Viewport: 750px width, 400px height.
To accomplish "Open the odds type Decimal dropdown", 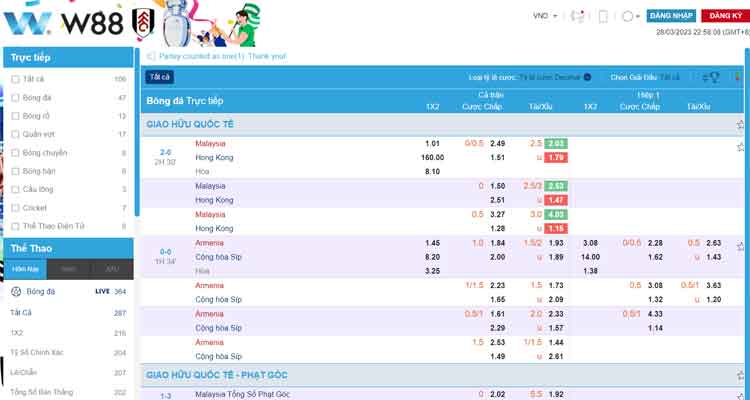I will (x=555, y=77).
